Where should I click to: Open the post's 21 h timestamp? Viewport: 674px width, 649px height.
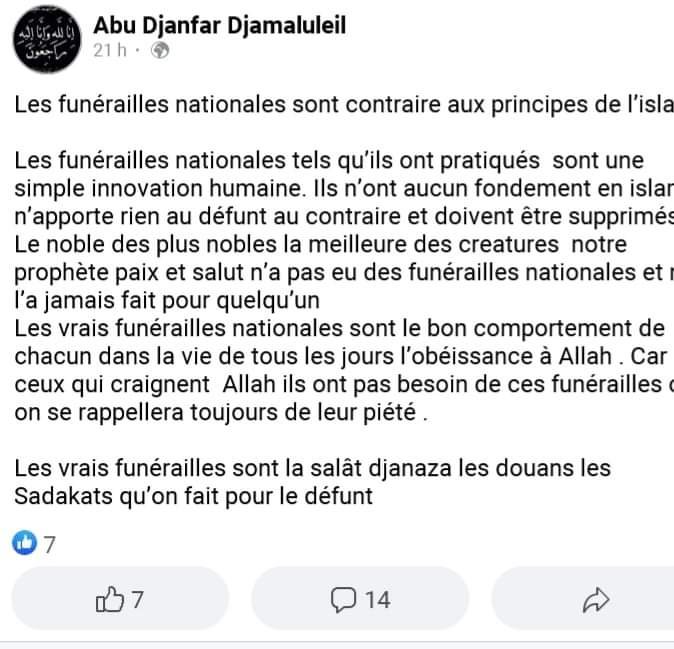click(109, 52)
